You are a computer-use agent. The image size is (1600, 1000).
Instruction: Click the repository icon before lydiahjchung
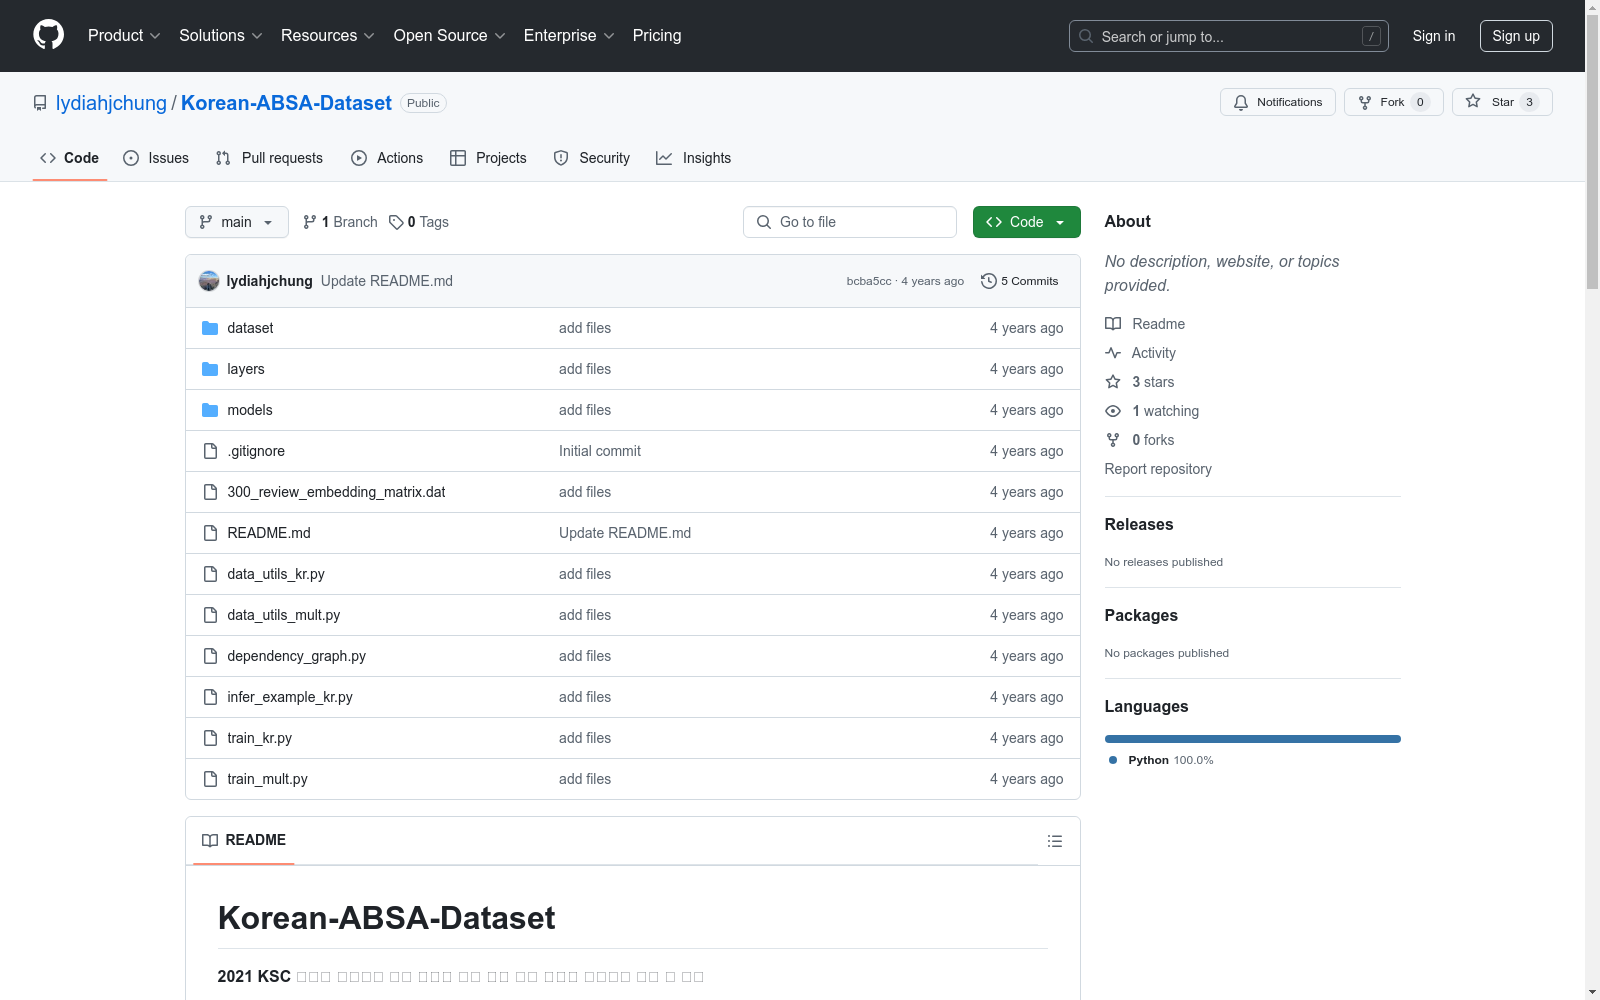click(40, 103)
